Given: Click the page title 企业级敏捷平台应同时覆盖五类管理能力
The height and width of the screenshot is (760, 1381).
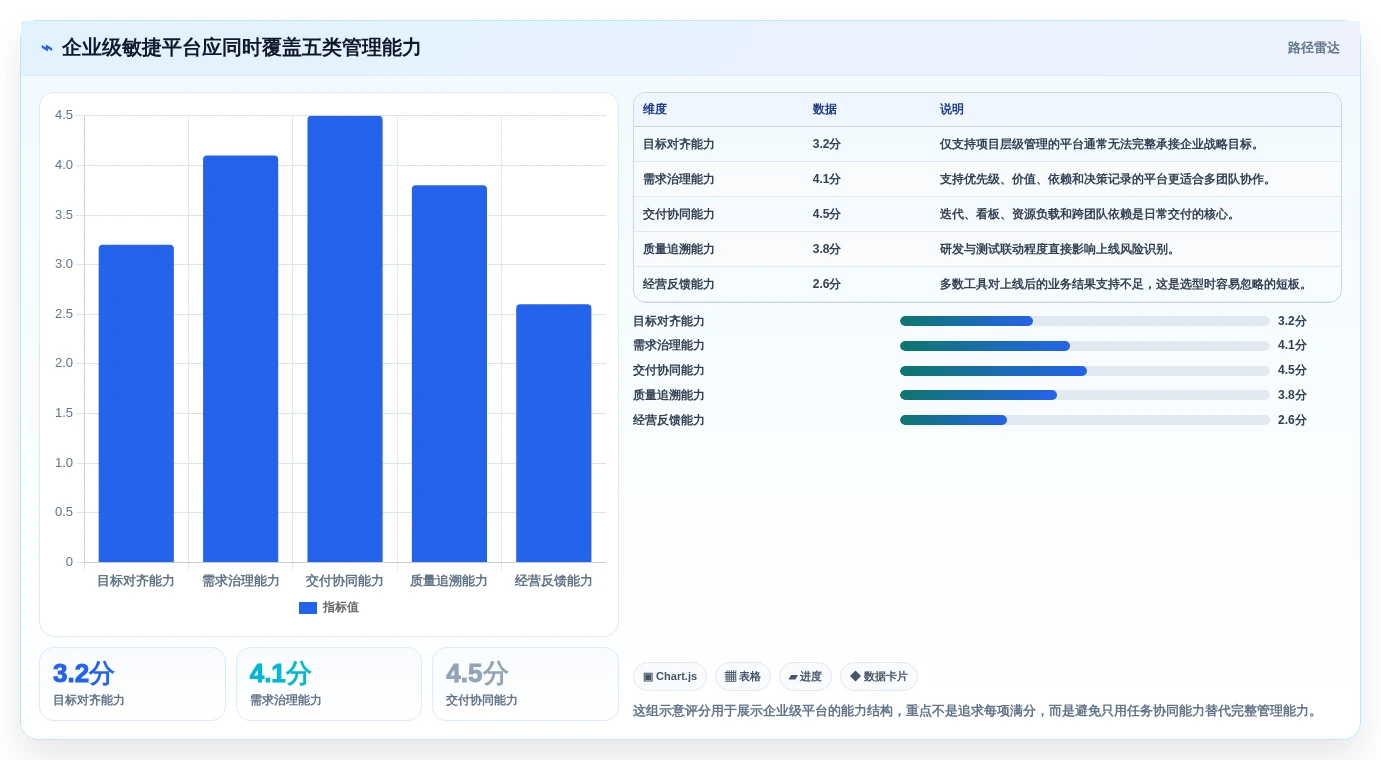Looking at the screenshot, I should click(x=241, y=48).
